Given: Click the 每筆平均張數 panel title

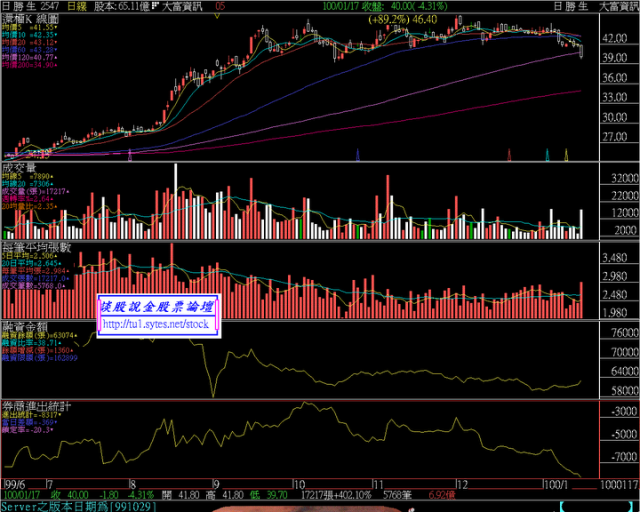Looking at the screenshot, I should (36, 247).
